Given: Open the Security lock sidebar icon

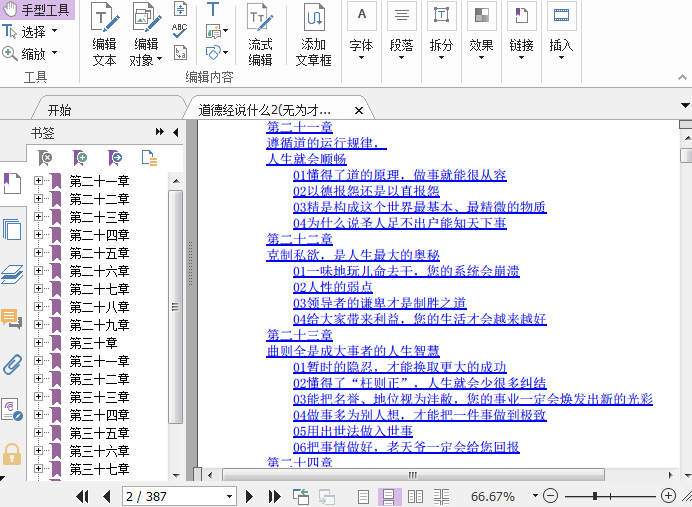Looking at the screenshot, I should click(12, 454).
